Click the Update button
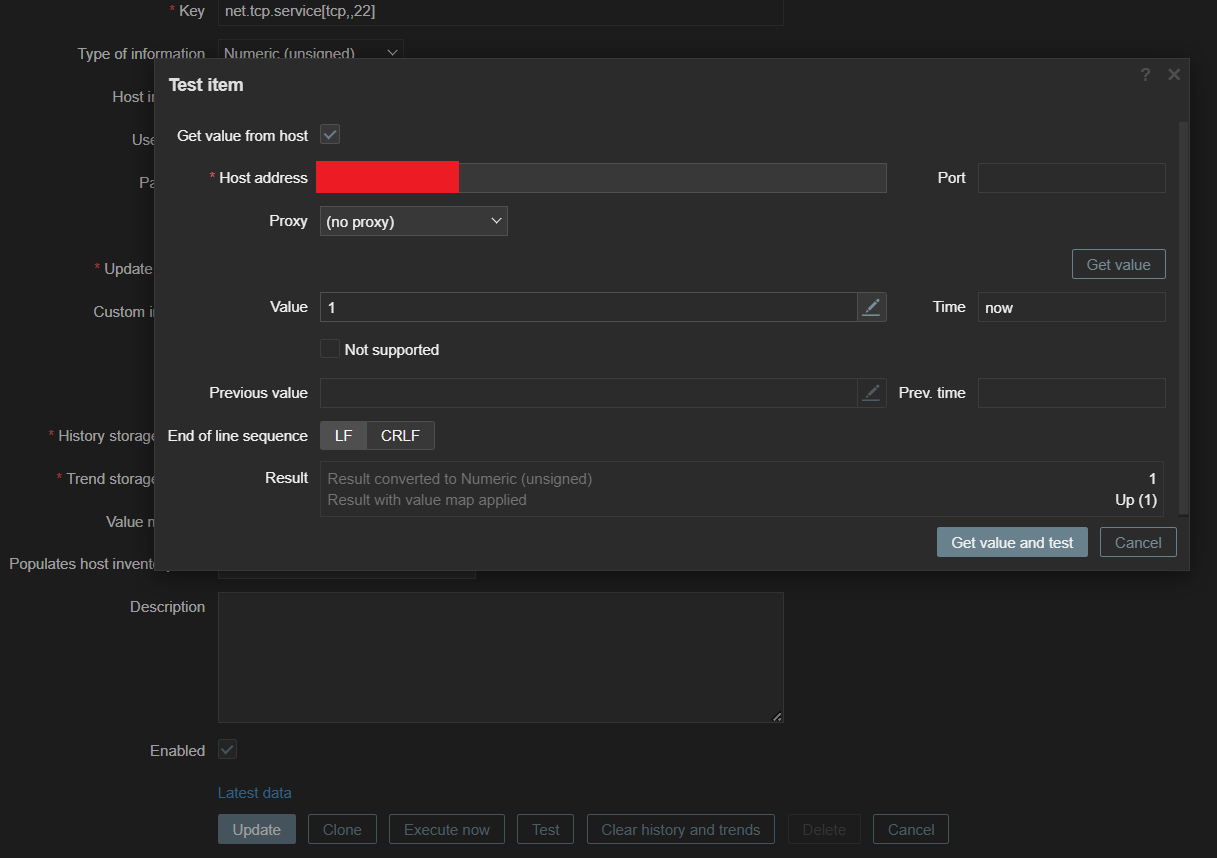This screenshot has width=1217, height=858. click(256, 829)
